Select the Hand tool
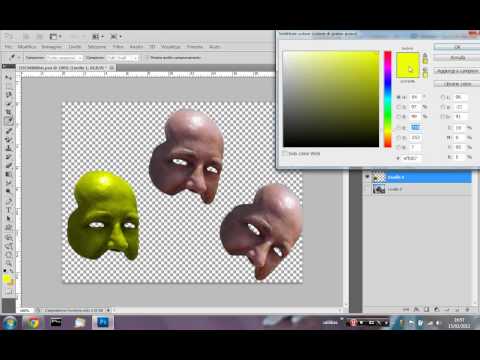This screenshot has height=360, width=480. (8, 255)
